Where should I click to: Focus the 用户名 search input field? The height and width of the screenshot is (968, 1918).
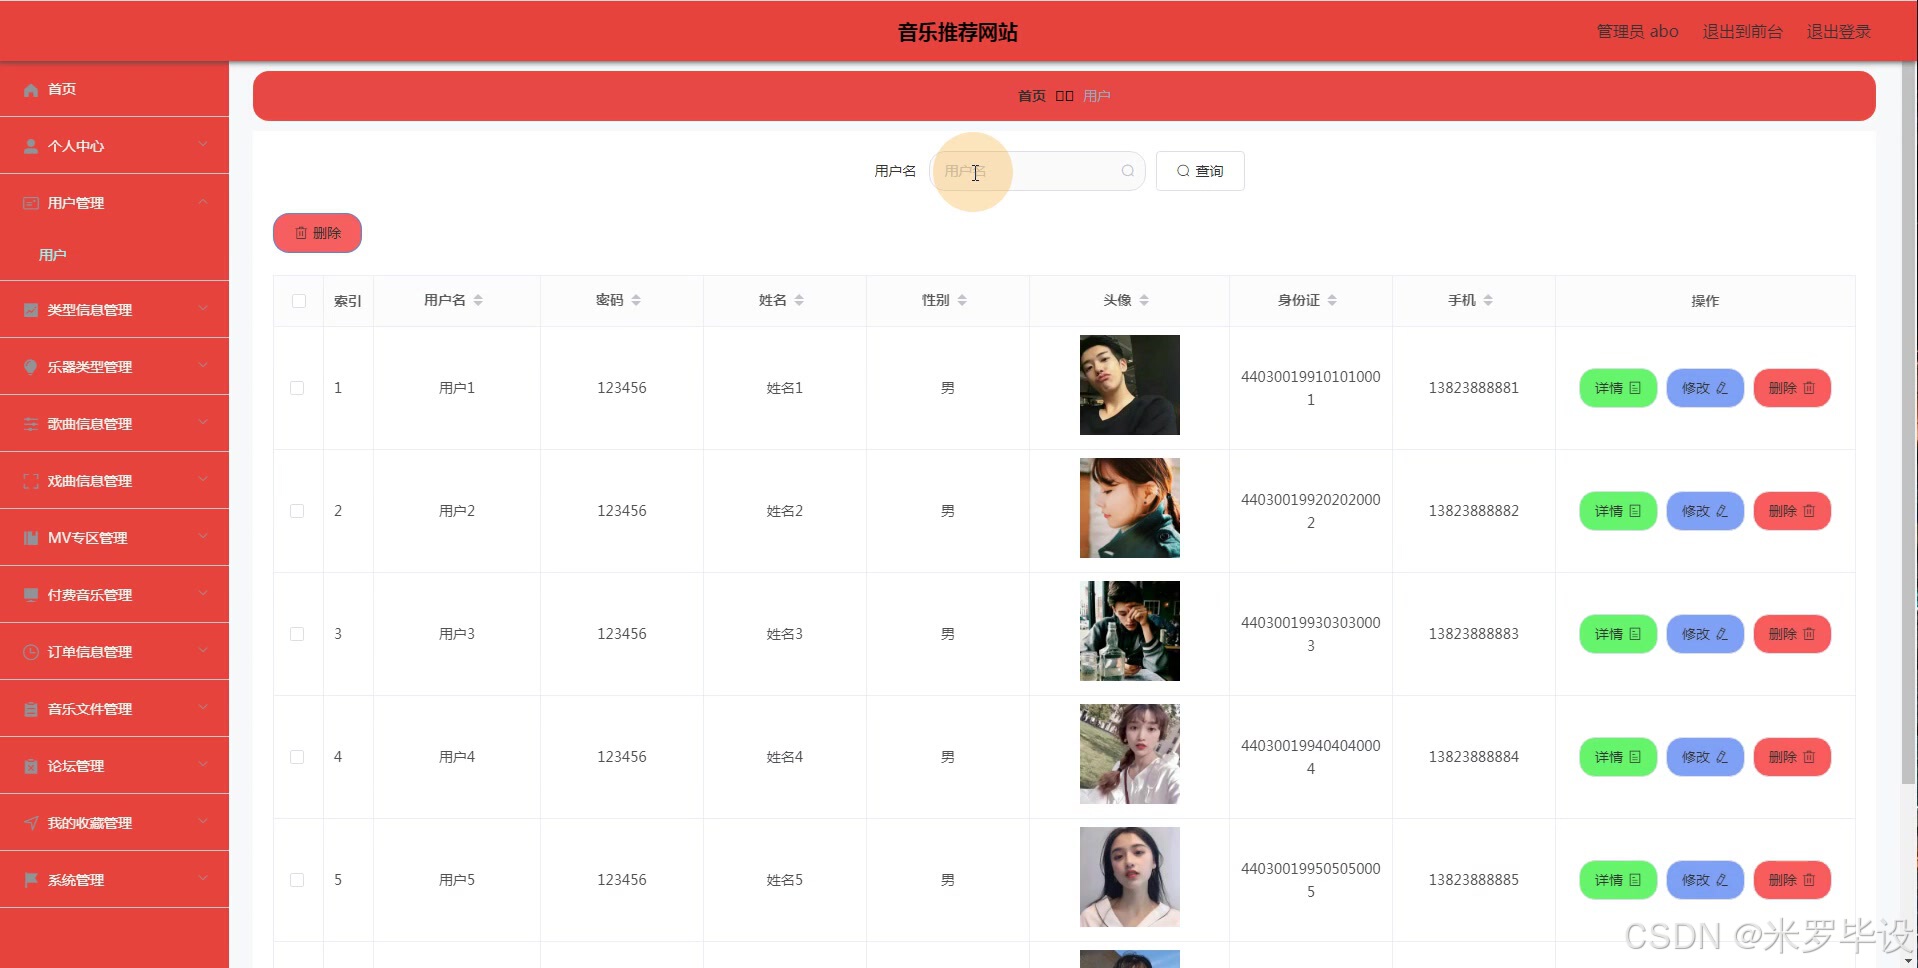(x=1037, y=171)
